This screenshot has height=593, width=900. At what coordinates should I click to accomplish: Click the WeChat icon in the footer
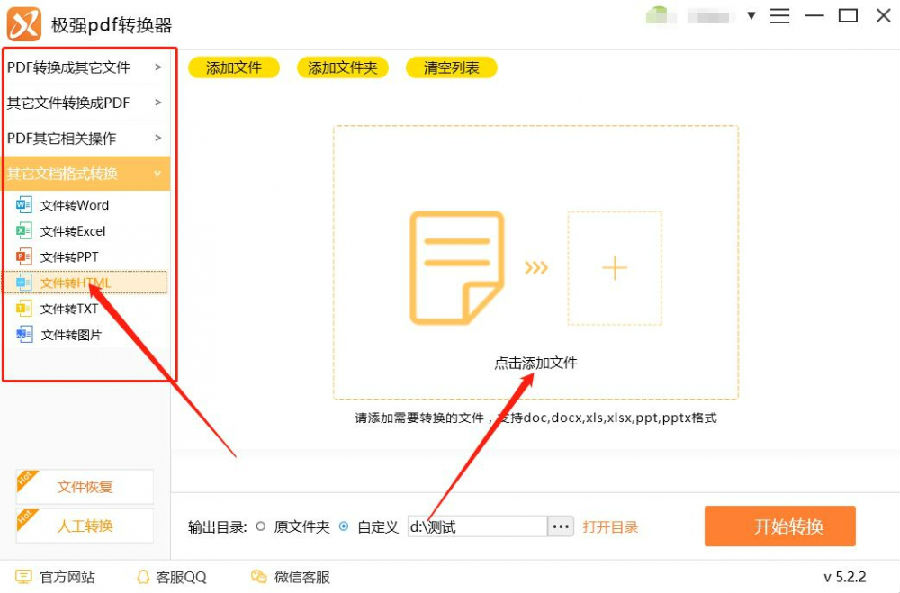pyautogui.click(x=259, y=577)
